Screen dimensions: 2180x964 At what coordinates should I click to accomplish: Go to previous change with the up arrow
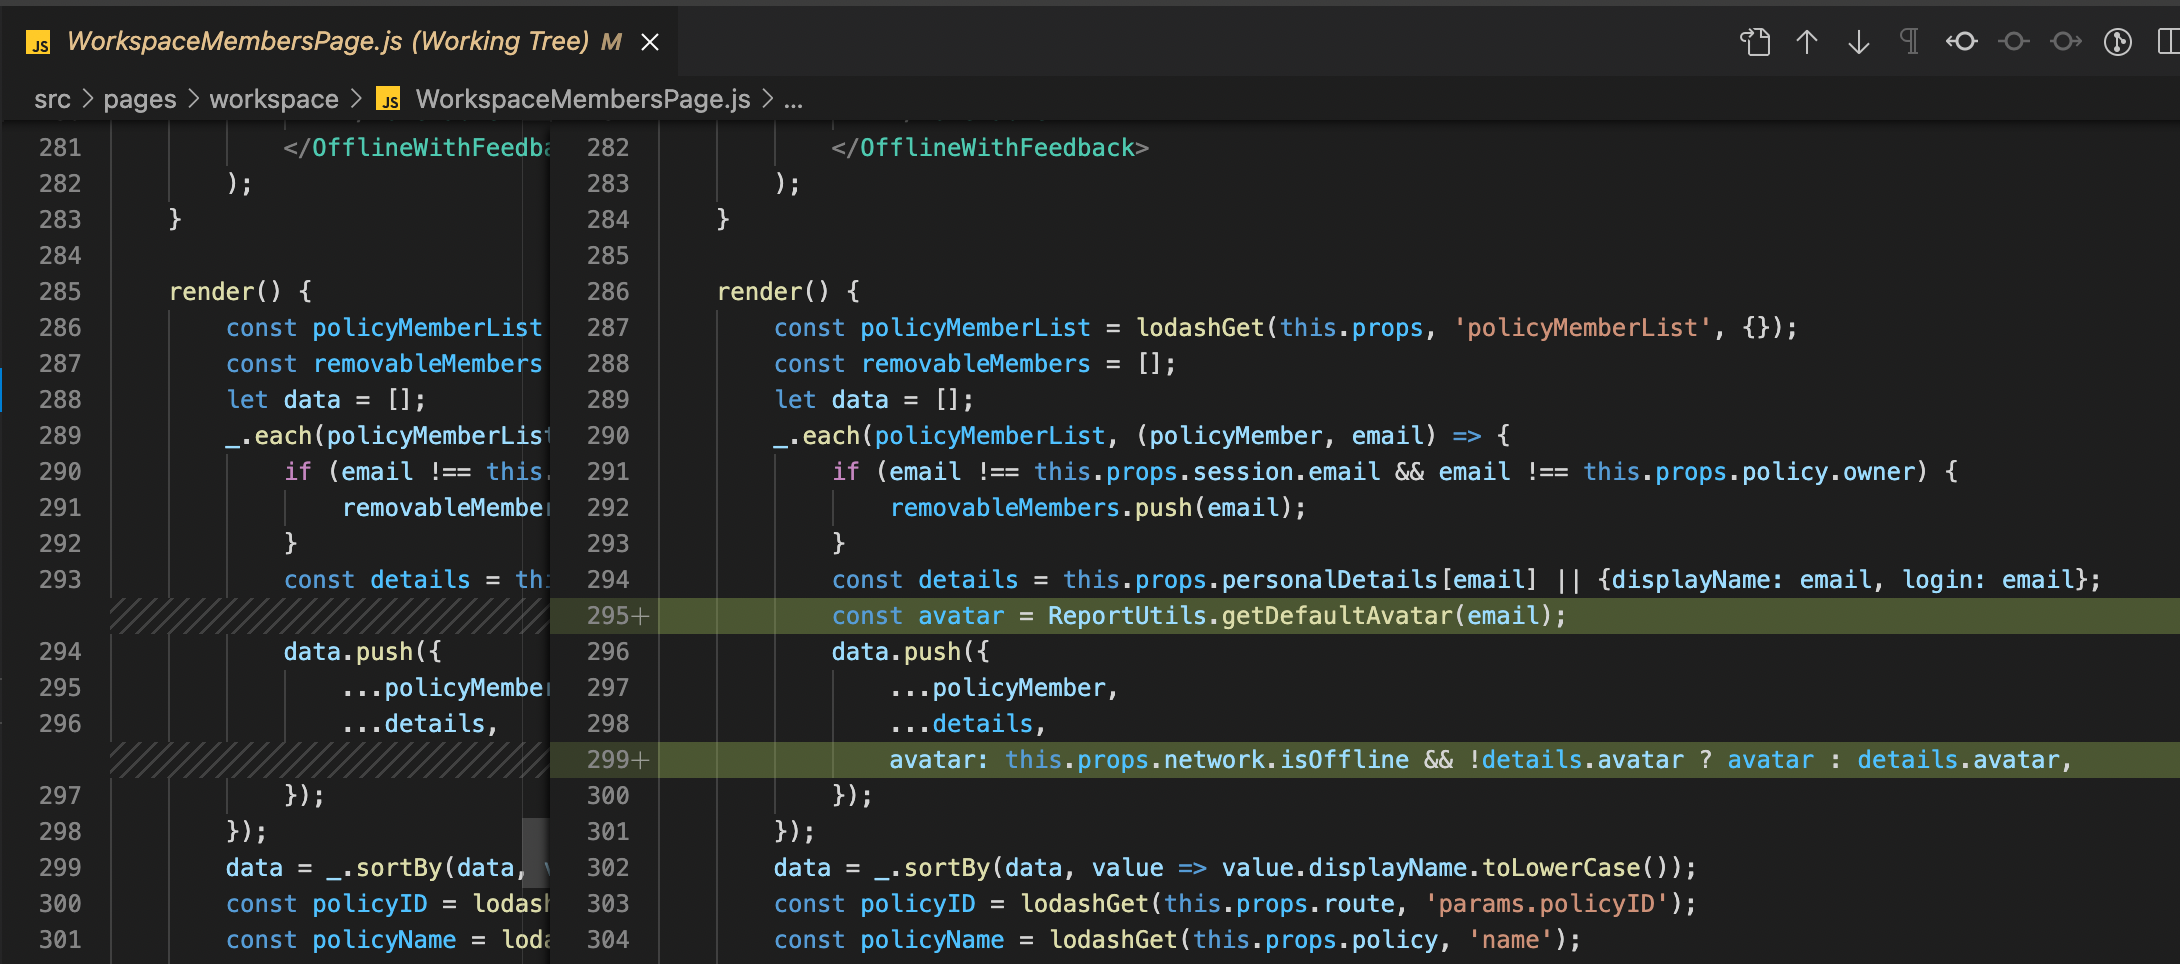1807,42
